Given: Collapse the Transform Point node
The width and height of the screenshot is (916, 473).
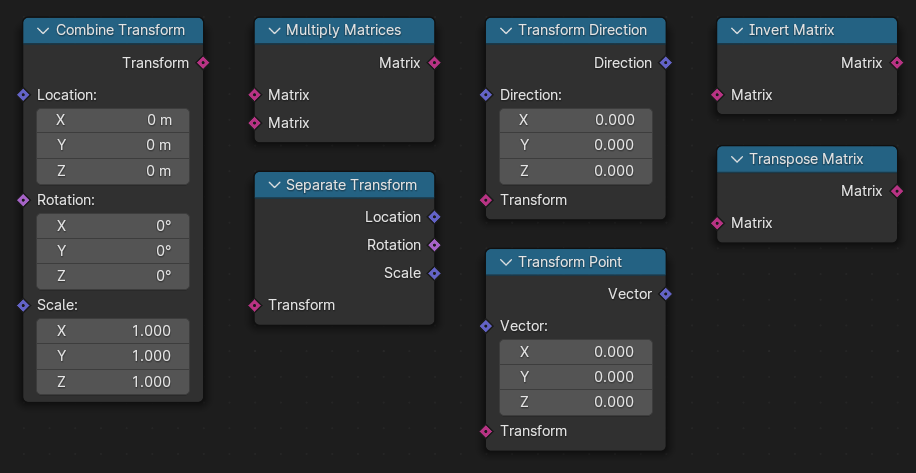Looking at the screenshot, I should [505, 262].
